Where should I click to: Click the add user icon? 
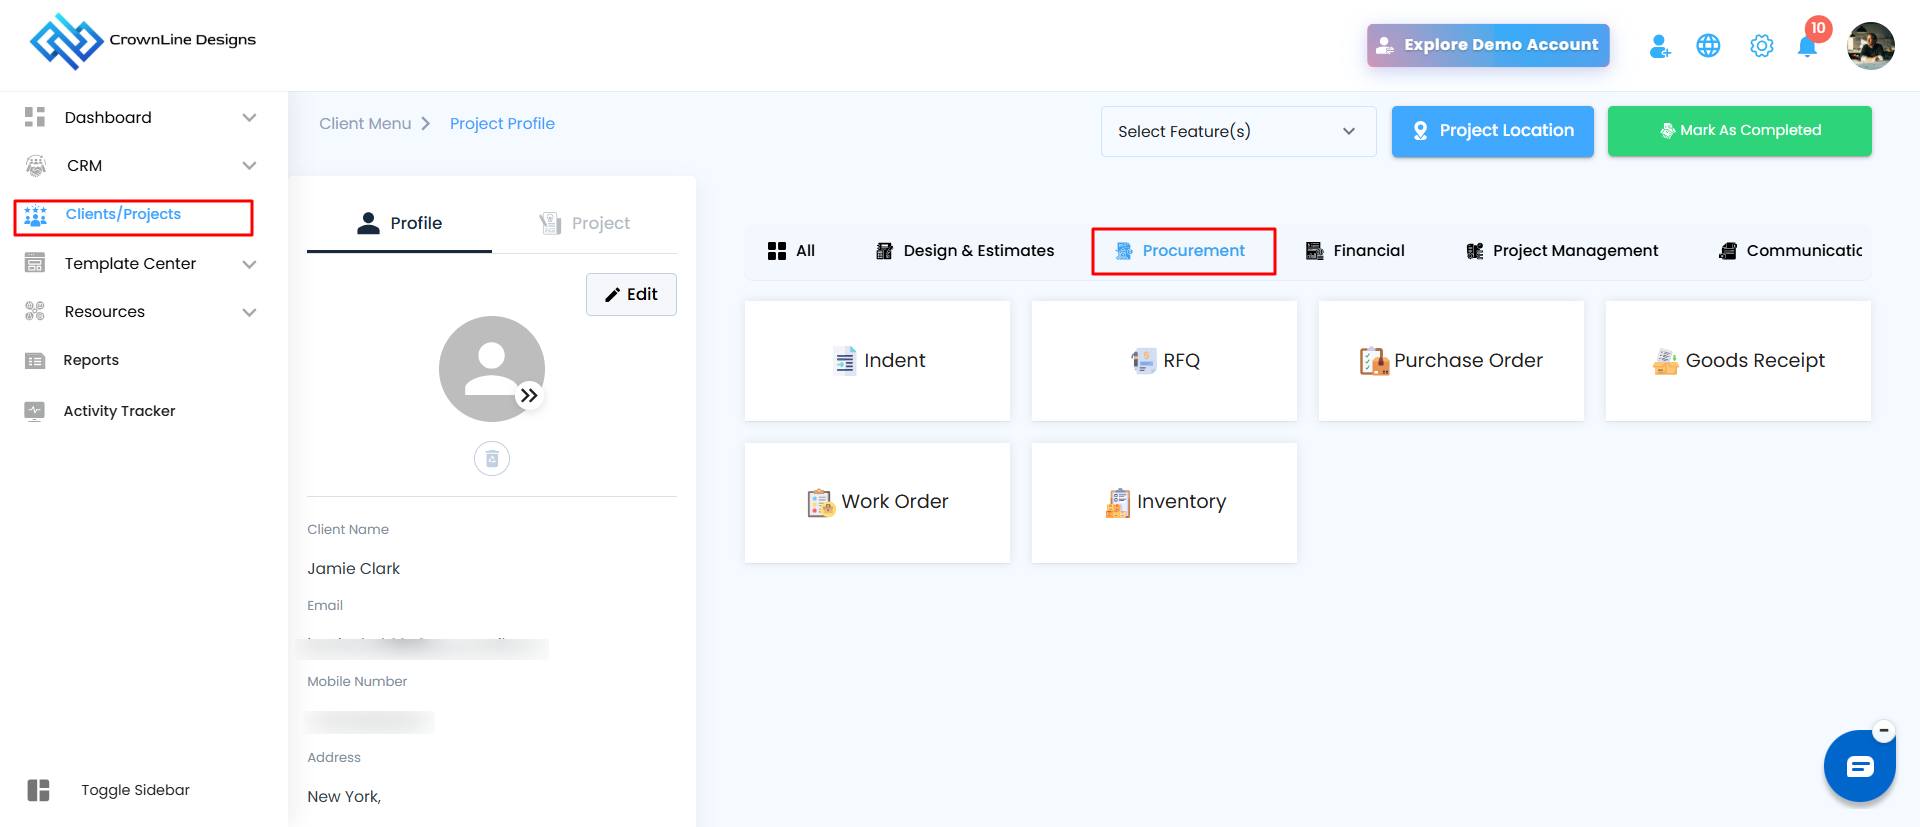click(1659, 46)
